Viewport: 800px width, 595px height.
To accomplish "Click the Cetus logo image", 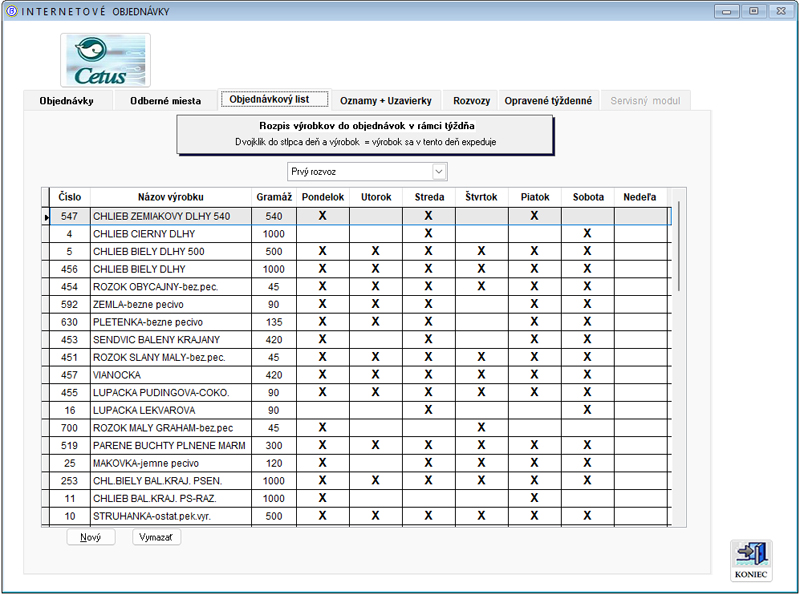I will pos(105,60).
